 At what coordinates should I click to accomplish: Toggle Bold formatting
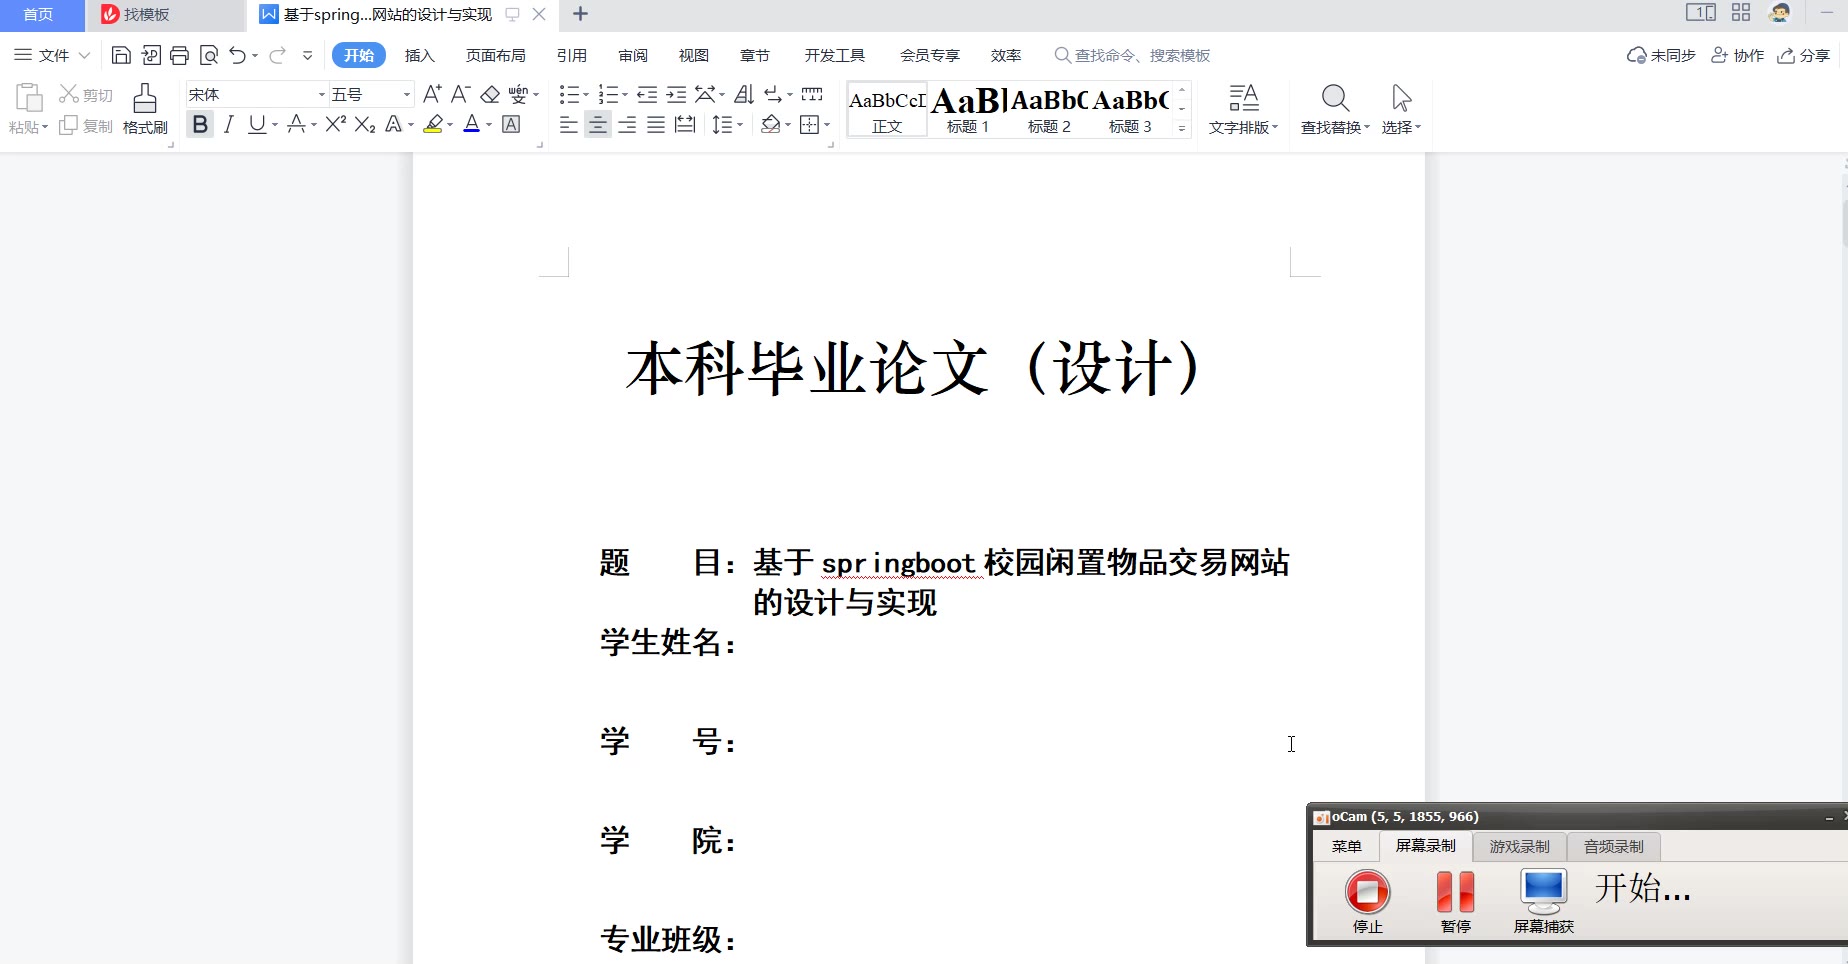pyautogui.click(x=200, y=124)
